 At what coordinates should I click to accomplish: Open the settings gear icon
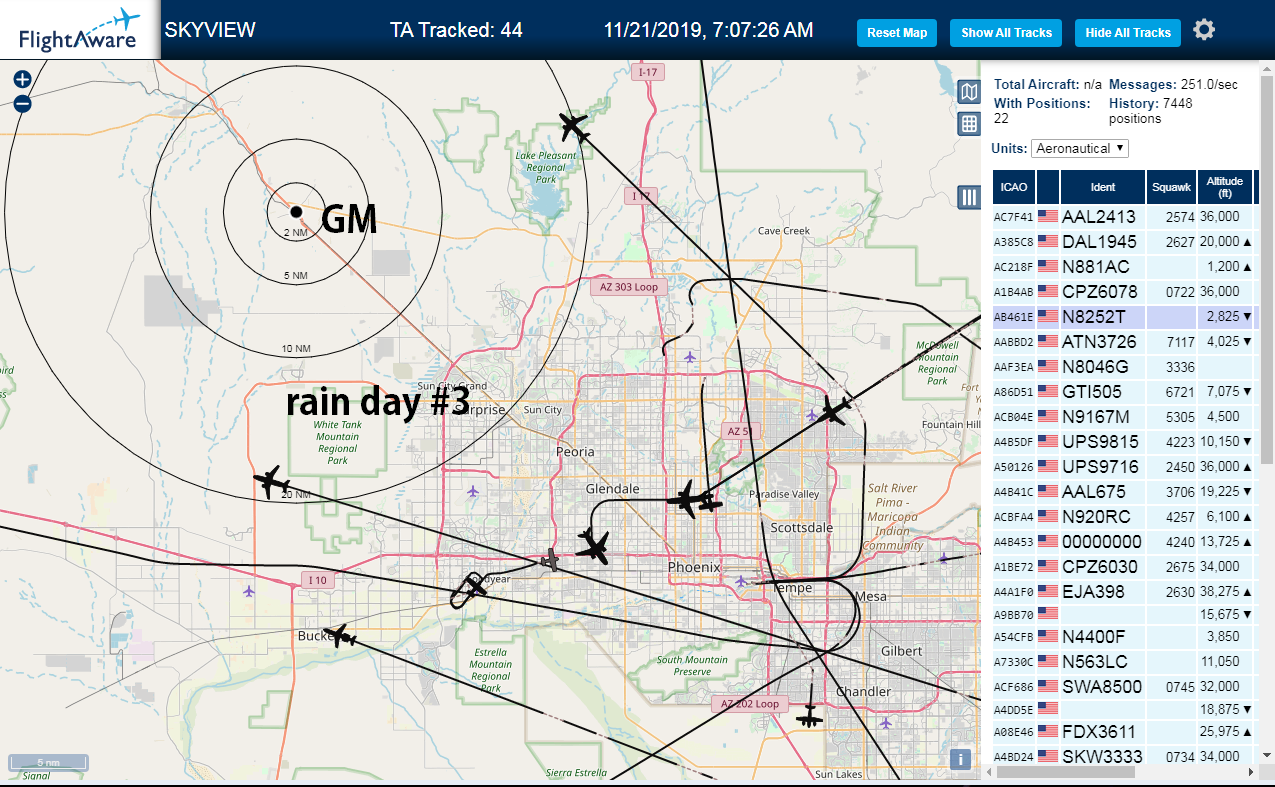click(x=1204, y=30)
